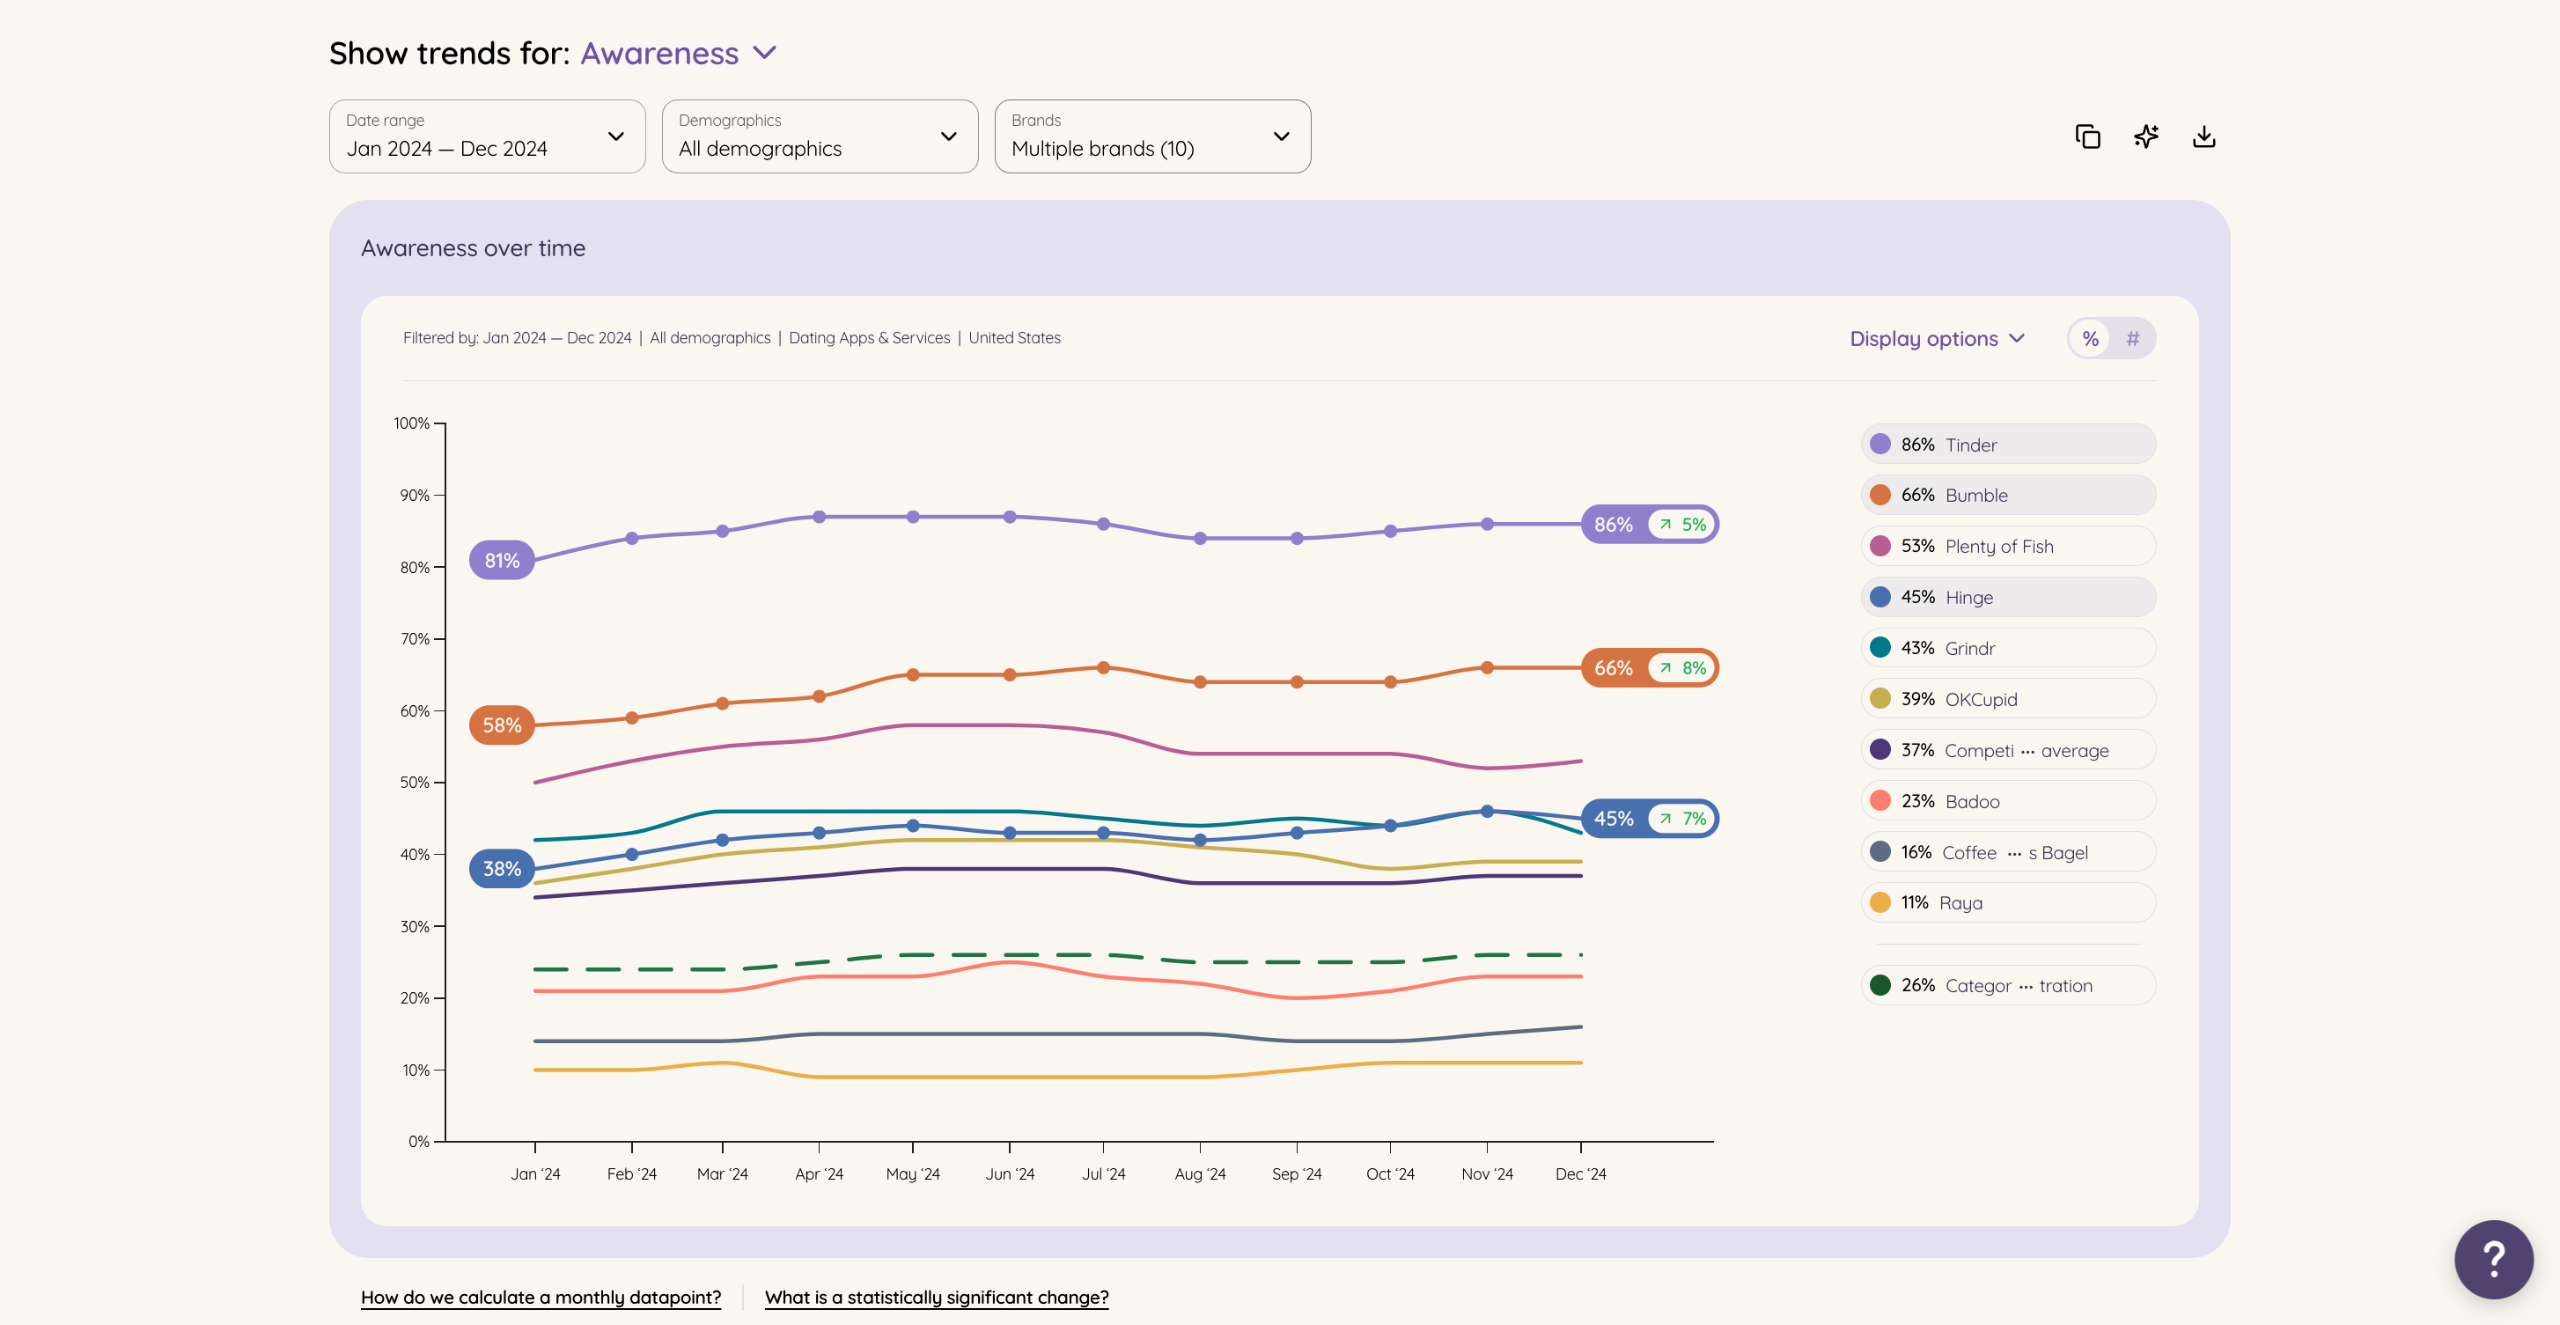
Task: Open 'What is a statistically significant change?' link
Action: [936, 1298]
